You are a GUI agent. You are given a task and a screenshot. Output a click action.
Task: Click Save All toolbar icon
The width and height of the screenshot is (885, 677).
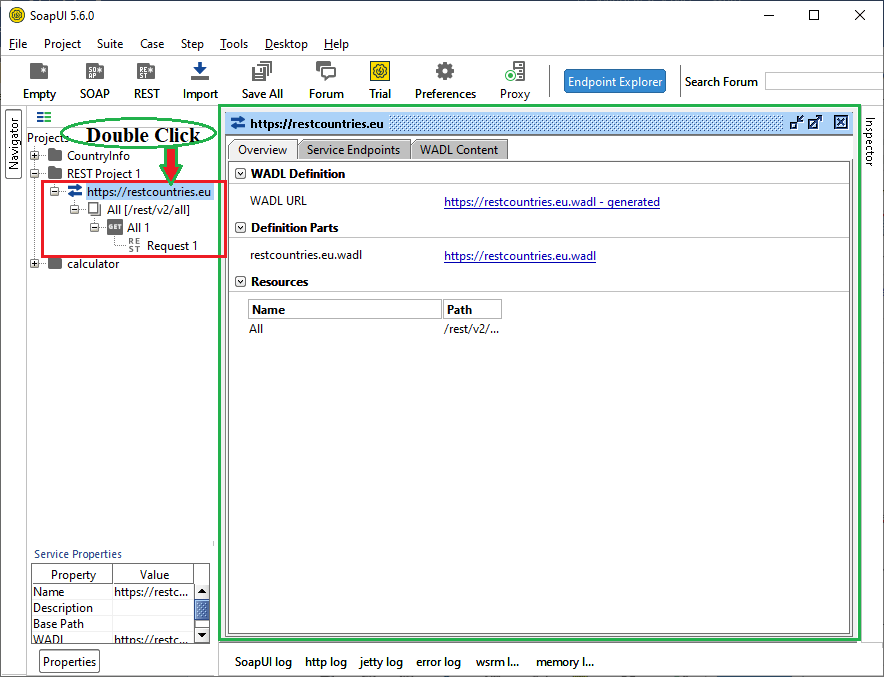[262, 72]
